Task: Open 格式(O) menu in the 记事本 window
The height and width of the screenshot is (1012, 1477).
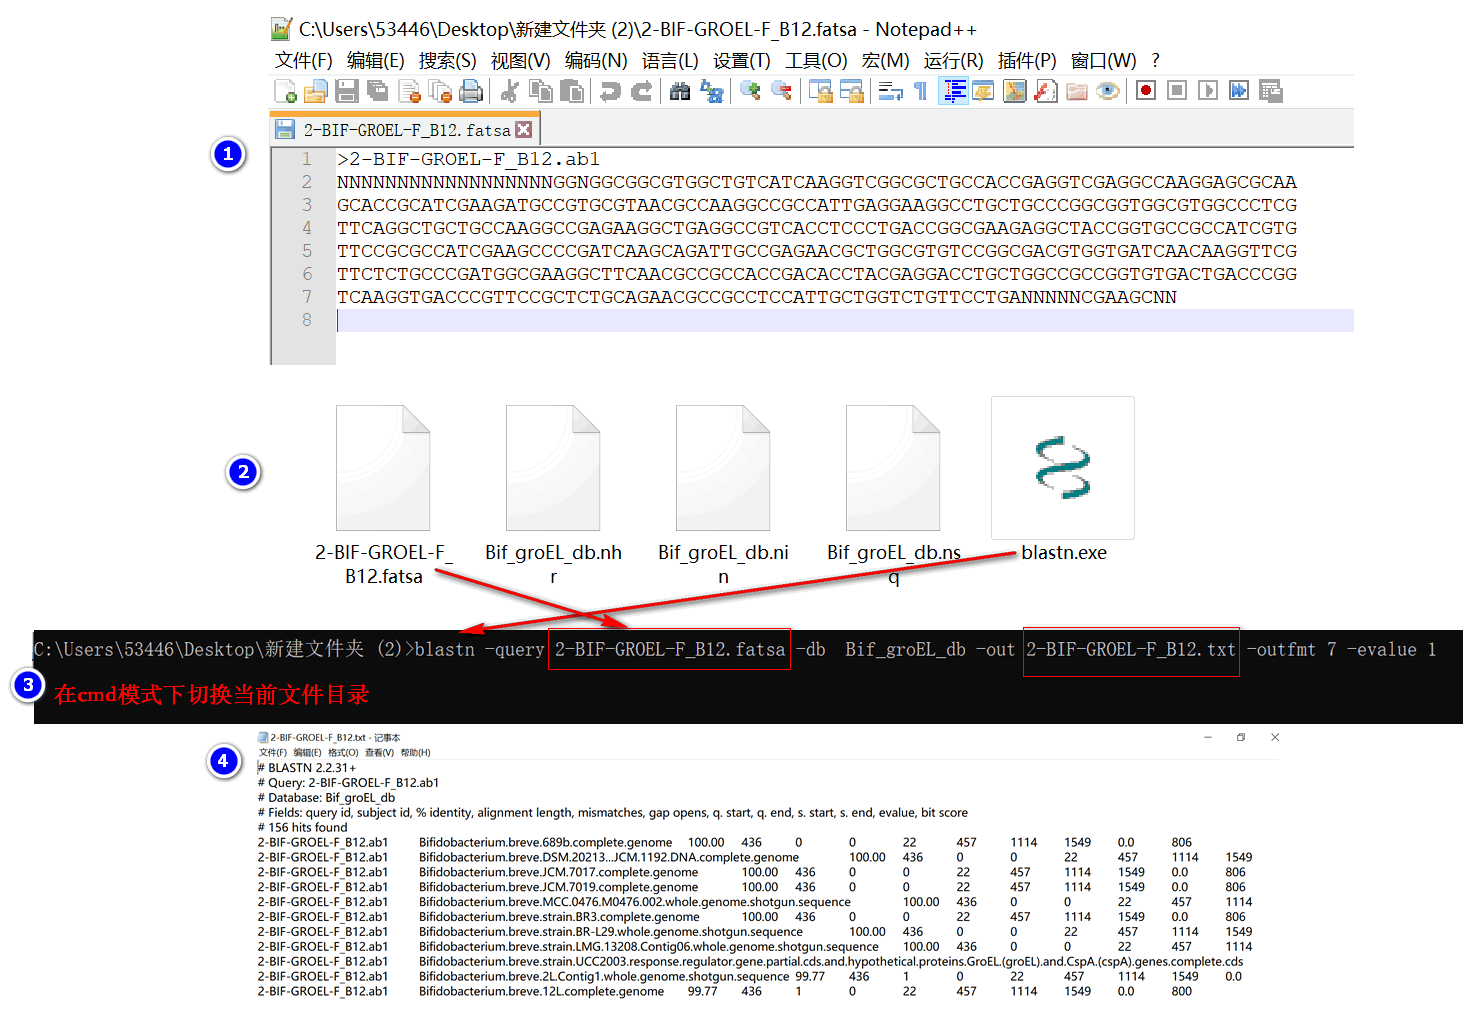Action: [343, 753]
